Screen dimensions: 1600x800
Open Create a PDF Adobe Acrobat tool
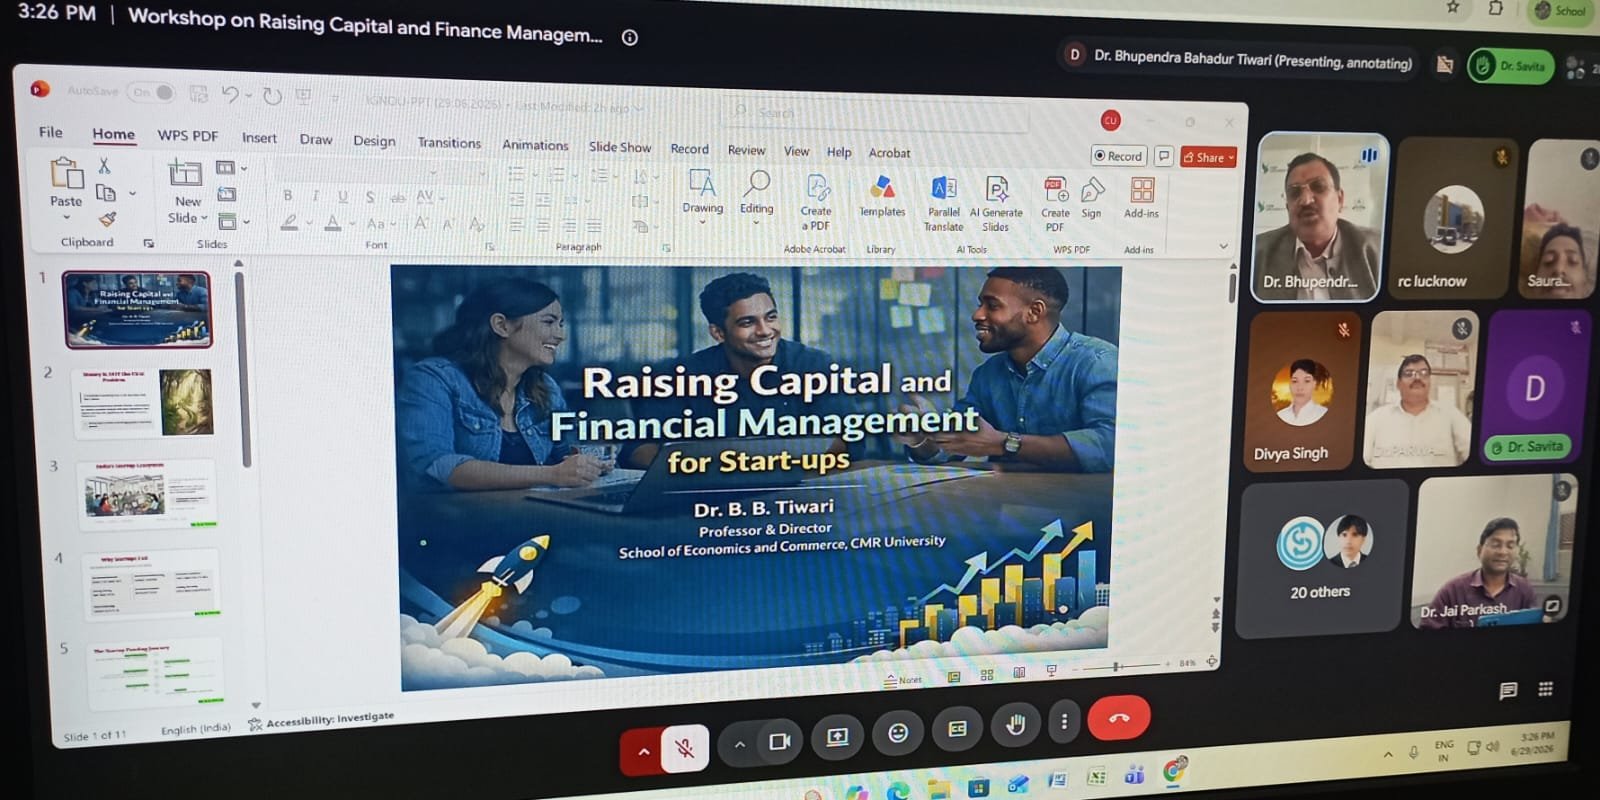(816, 202)
